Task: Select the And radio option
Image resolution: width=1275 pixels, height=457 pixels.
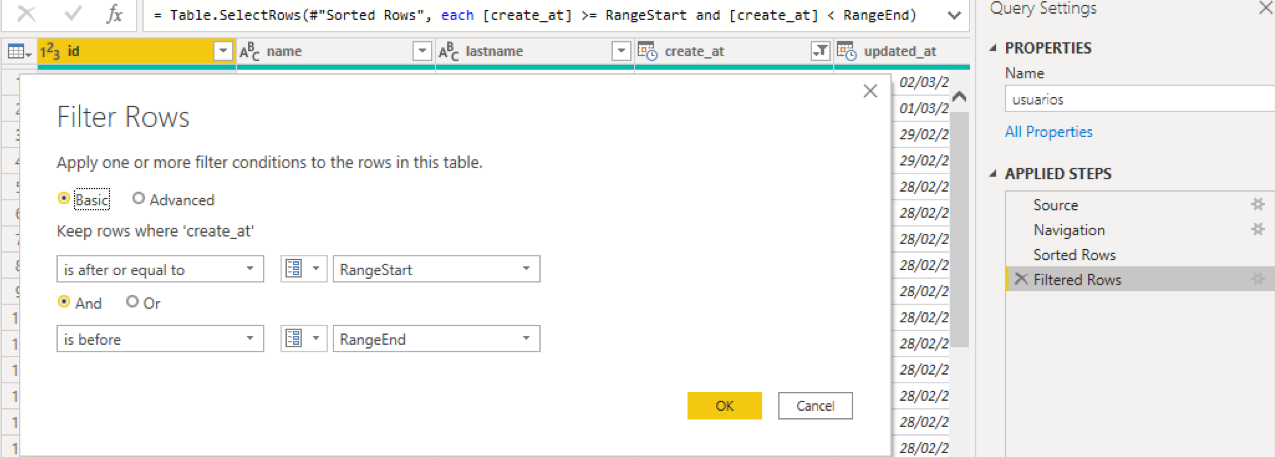Action: pyautogui.click(x=65, y=302)
